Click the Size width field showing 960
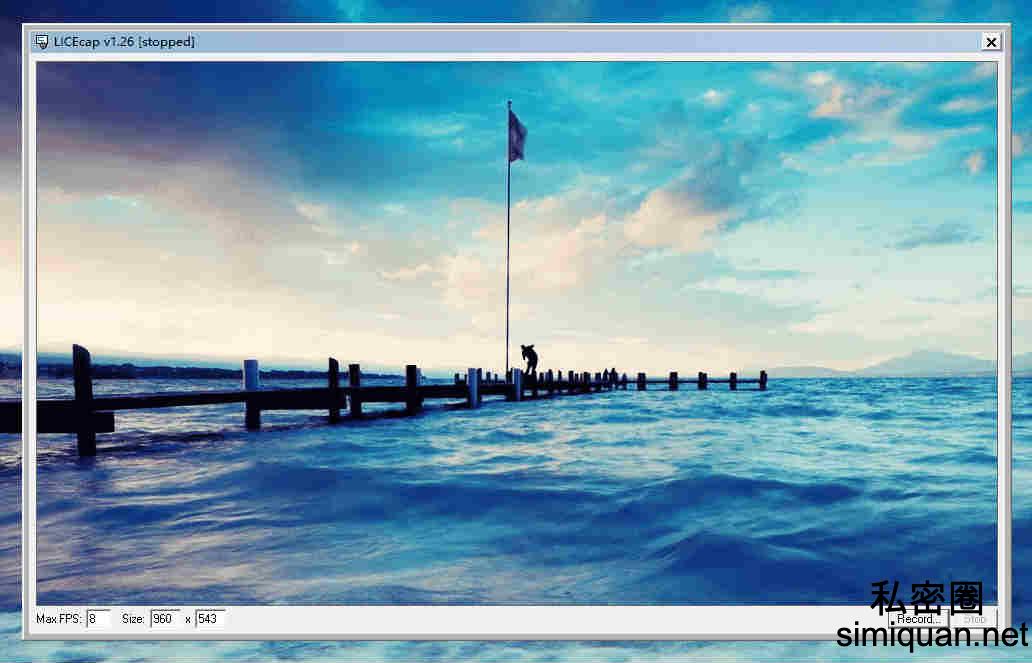Viewport: 1032px width, 663px height. (x=163, y=618)
